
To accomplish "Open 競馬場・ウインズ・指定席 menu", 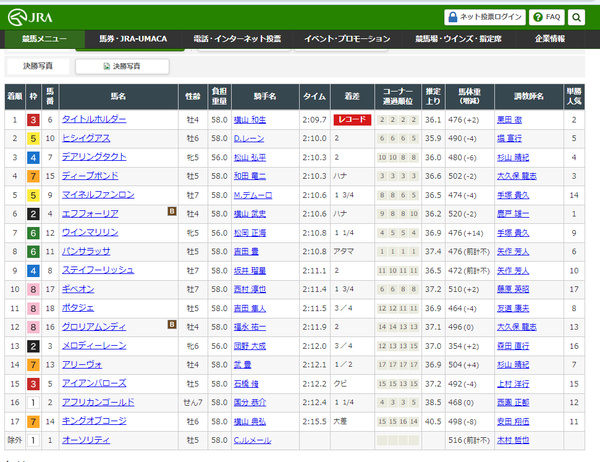I will pyautogui.click(x=458, y=39).
